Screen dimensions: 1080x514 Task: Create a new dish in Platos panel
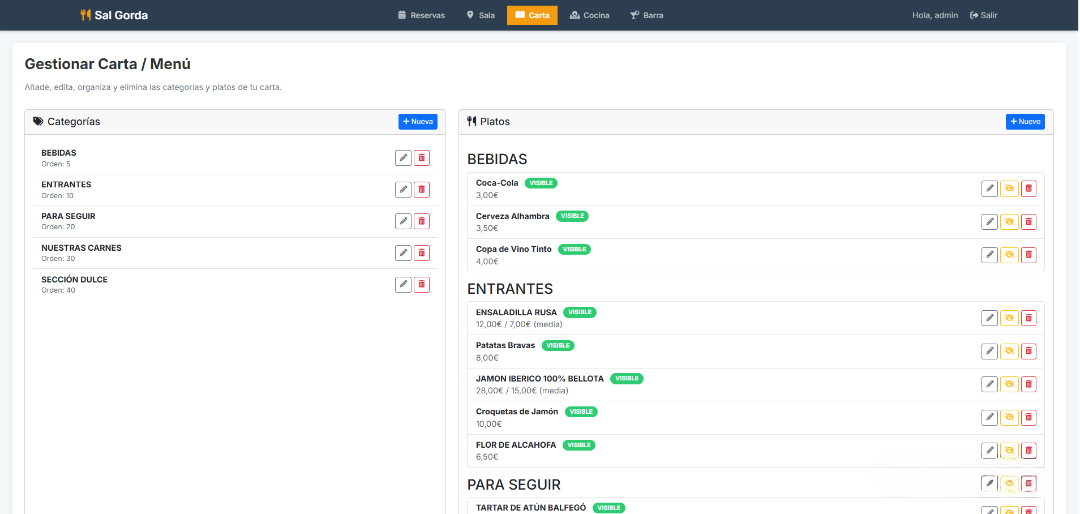click(1025, 122)
